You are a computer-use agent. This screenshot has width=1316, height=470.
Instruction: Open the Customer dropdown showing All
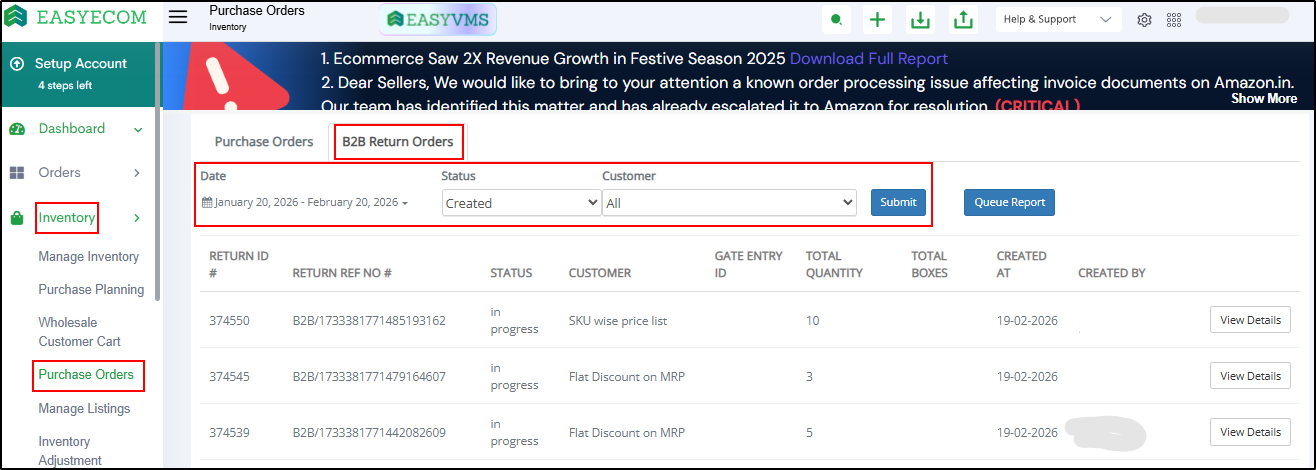(729, 203)
